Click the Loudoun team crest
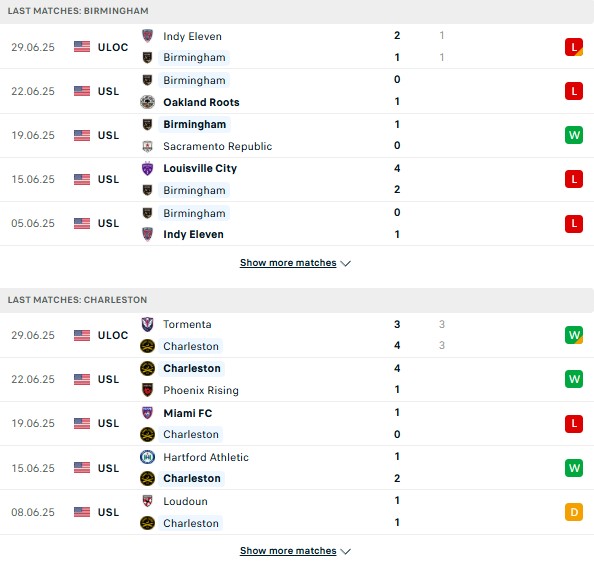594x568 pixels. click(147, 501)
